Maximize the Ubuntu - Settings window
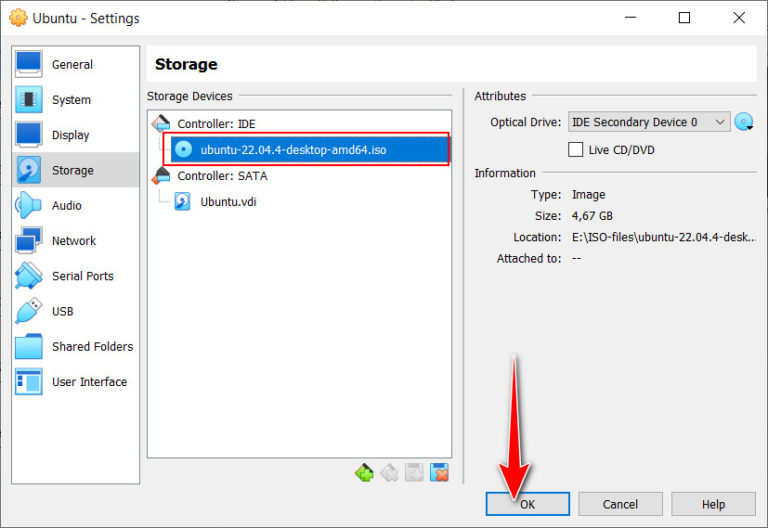 click(684, 18)
